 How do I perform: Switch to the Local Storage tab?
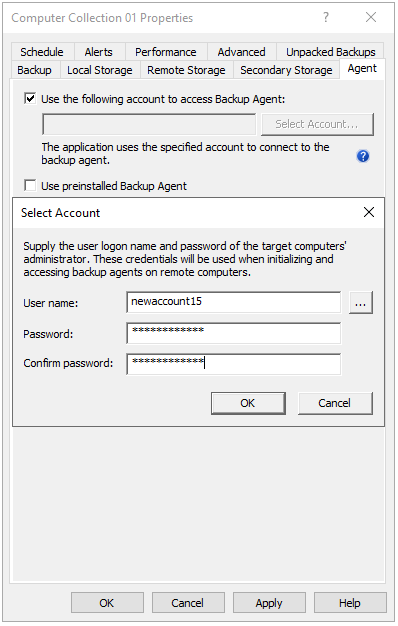(100, 70)
